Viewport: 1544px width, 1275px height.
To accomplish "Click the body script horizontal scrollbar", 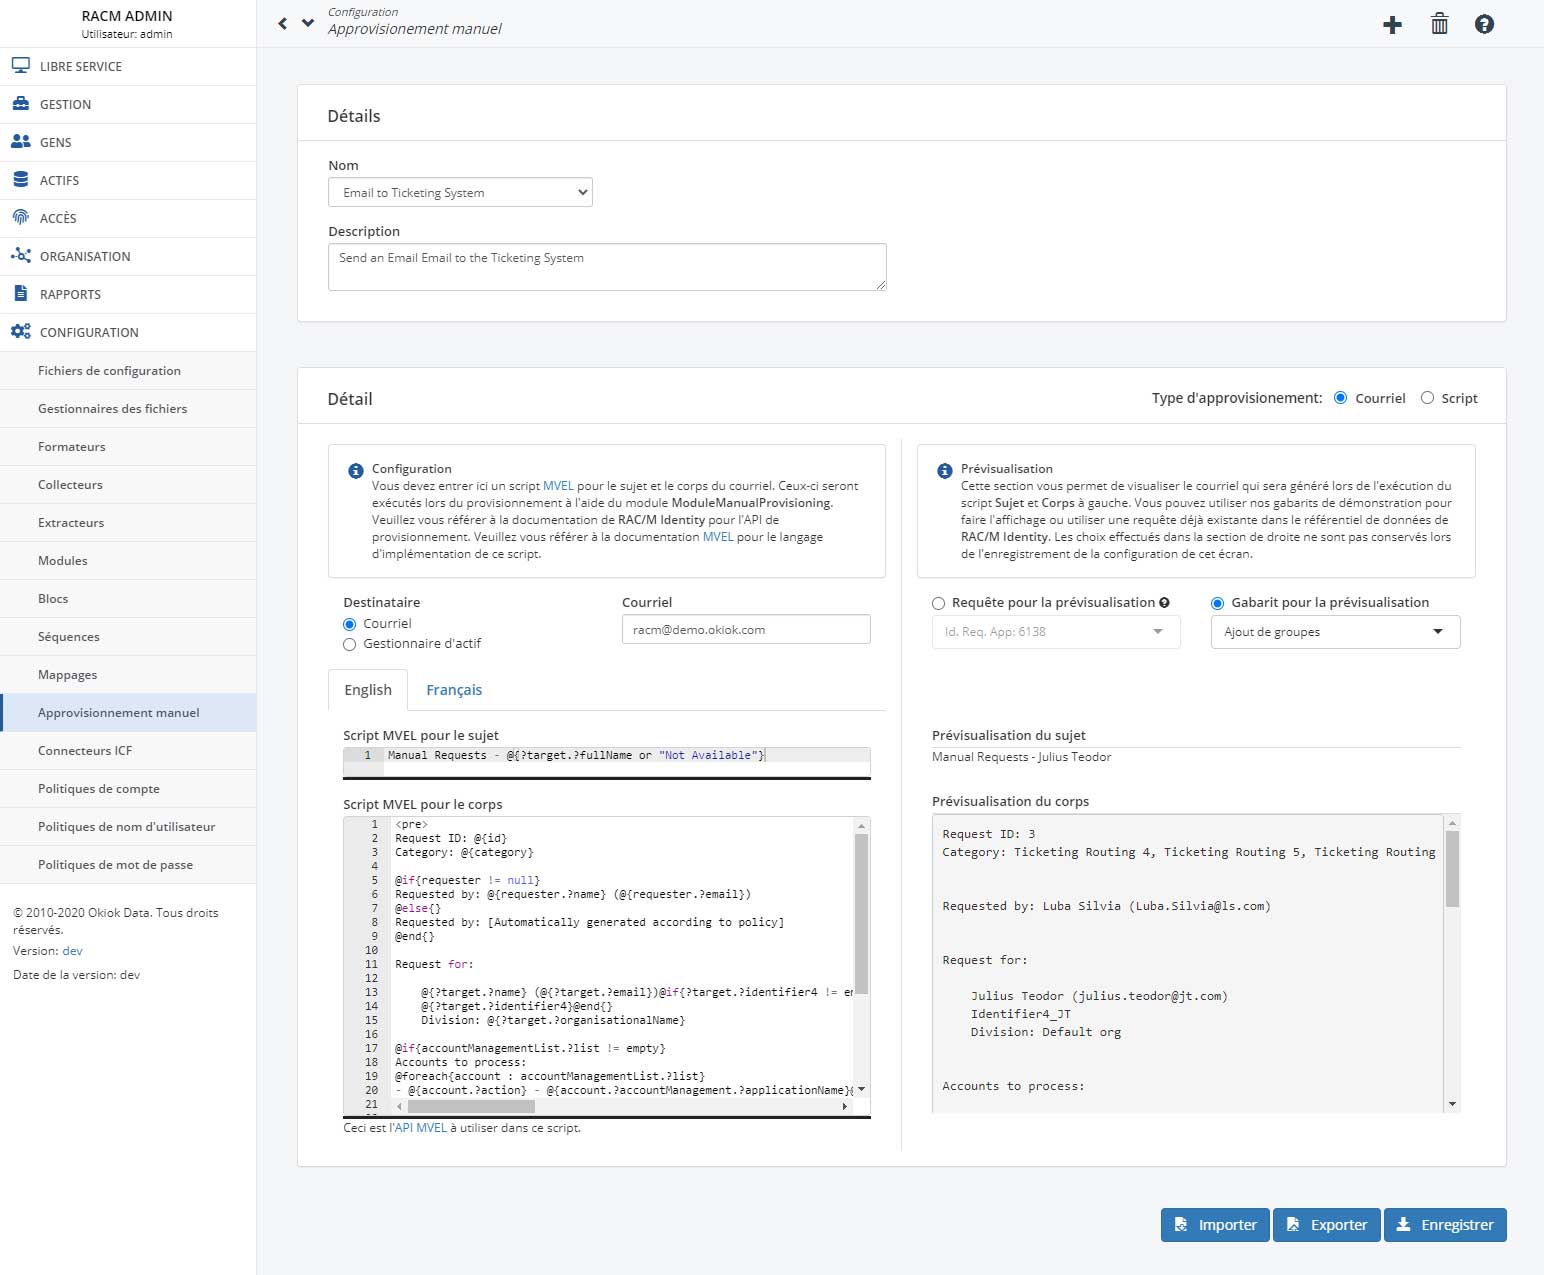I will [471, 1106].
